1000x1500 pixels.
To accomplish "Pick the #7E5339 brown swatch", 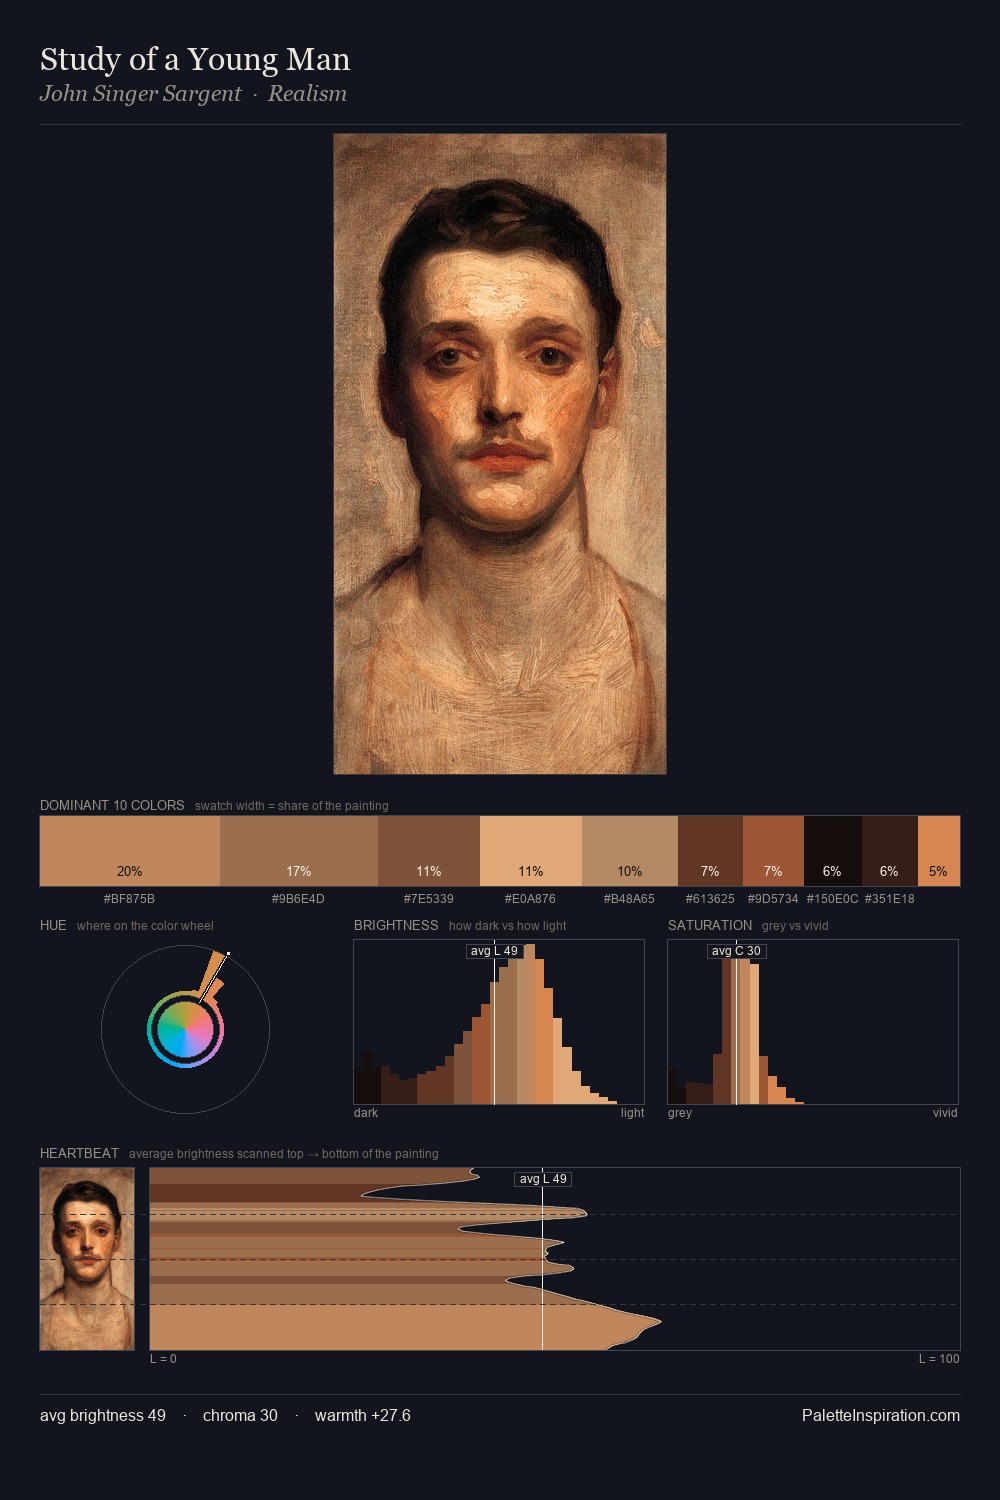I will click(429, 851).
